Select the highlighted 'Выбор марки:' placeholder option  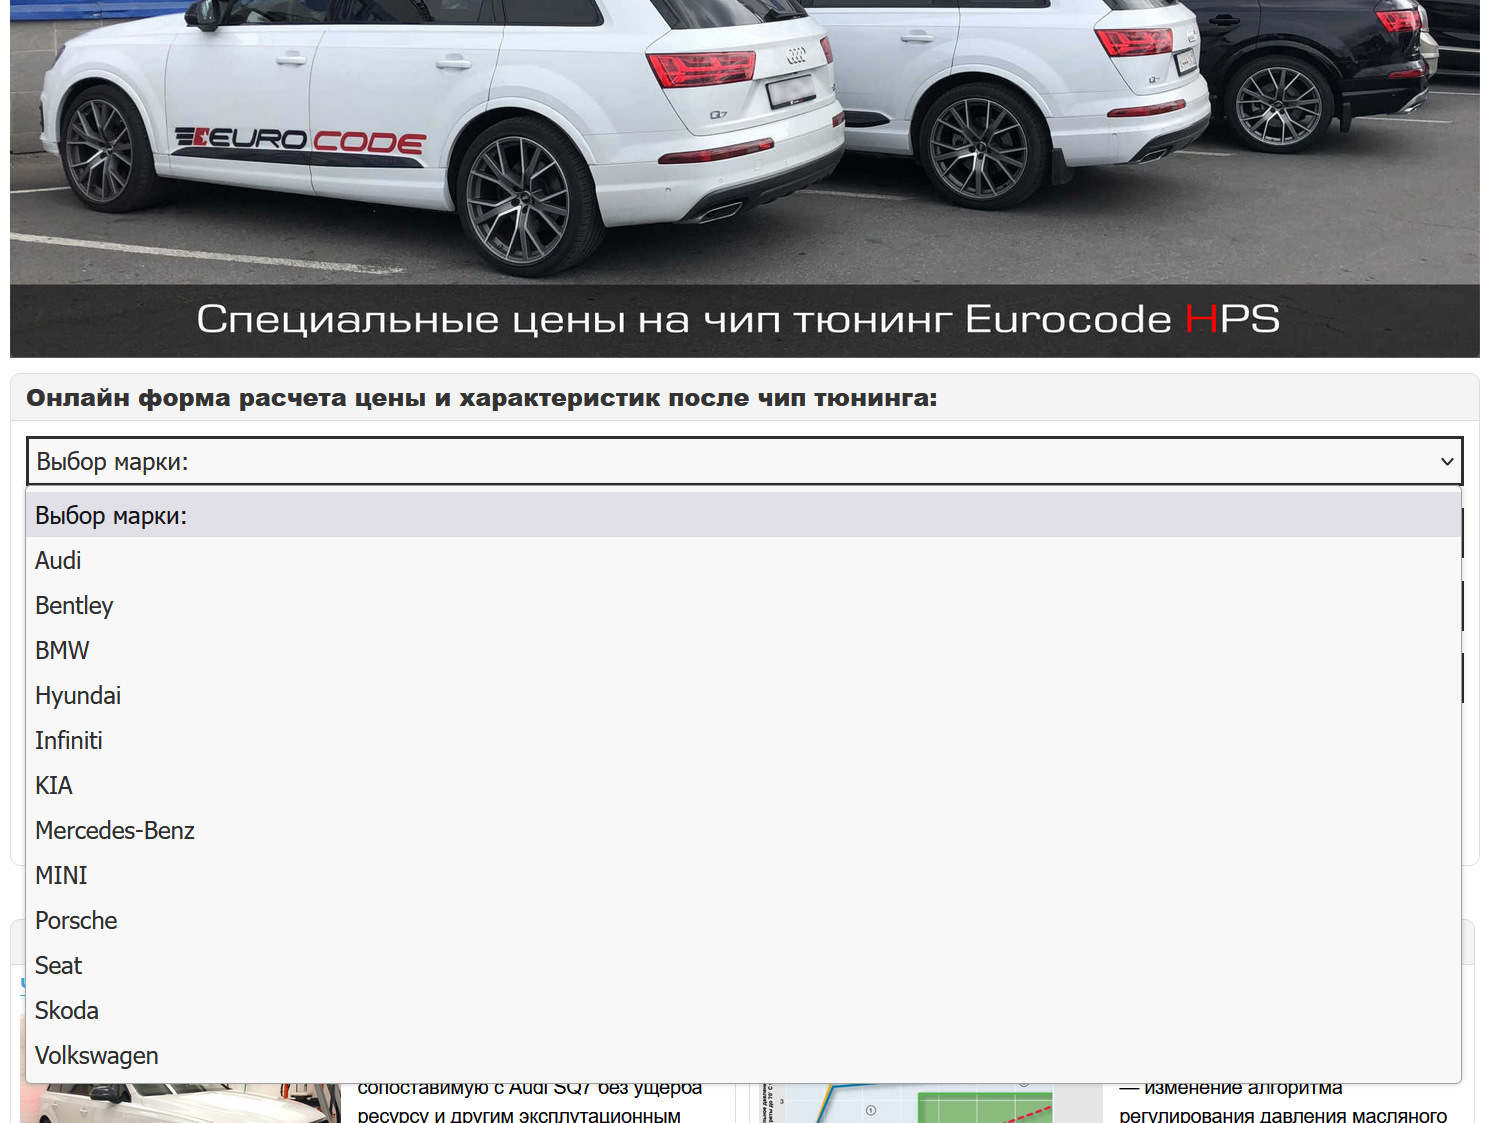tap(110, 515)
